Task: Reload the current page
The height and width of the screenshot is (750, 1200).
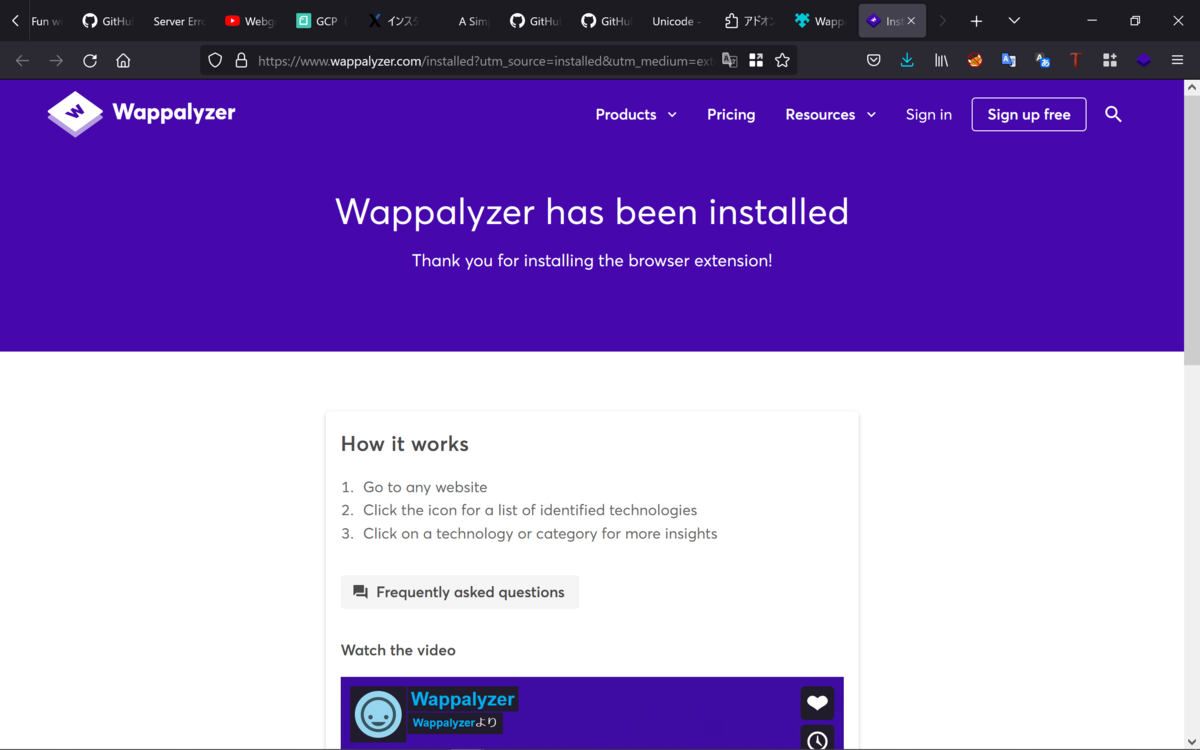Action: [x=90, y=61]
